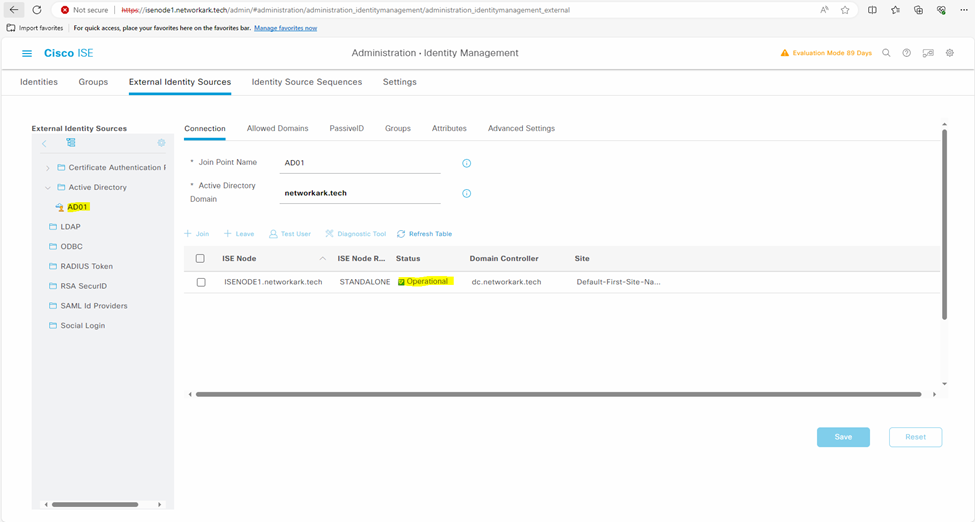
Task: Expand the Certificate Authentication folder
Action: click(48, 168)
